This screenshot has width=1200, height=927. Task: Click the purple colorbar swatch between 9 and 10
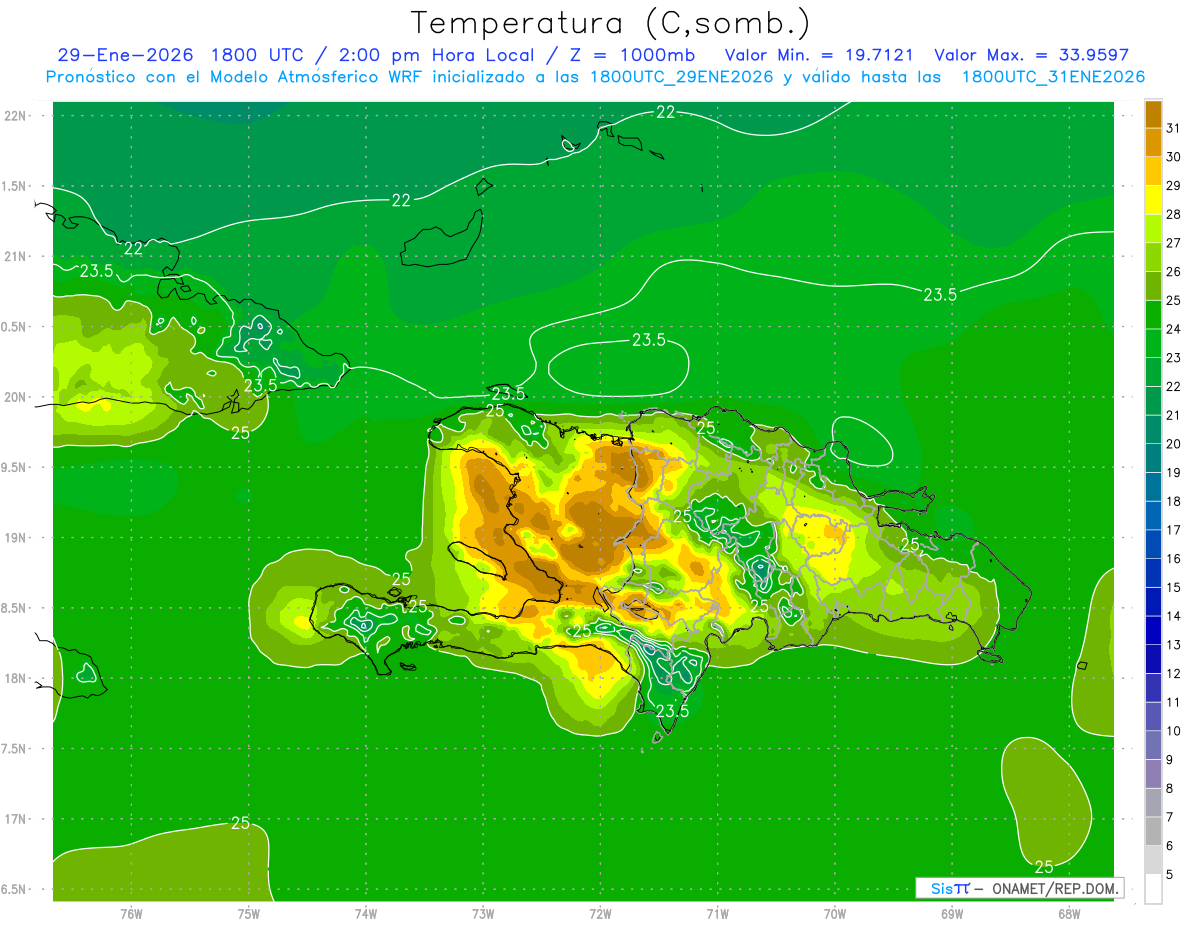point(1153,745)
